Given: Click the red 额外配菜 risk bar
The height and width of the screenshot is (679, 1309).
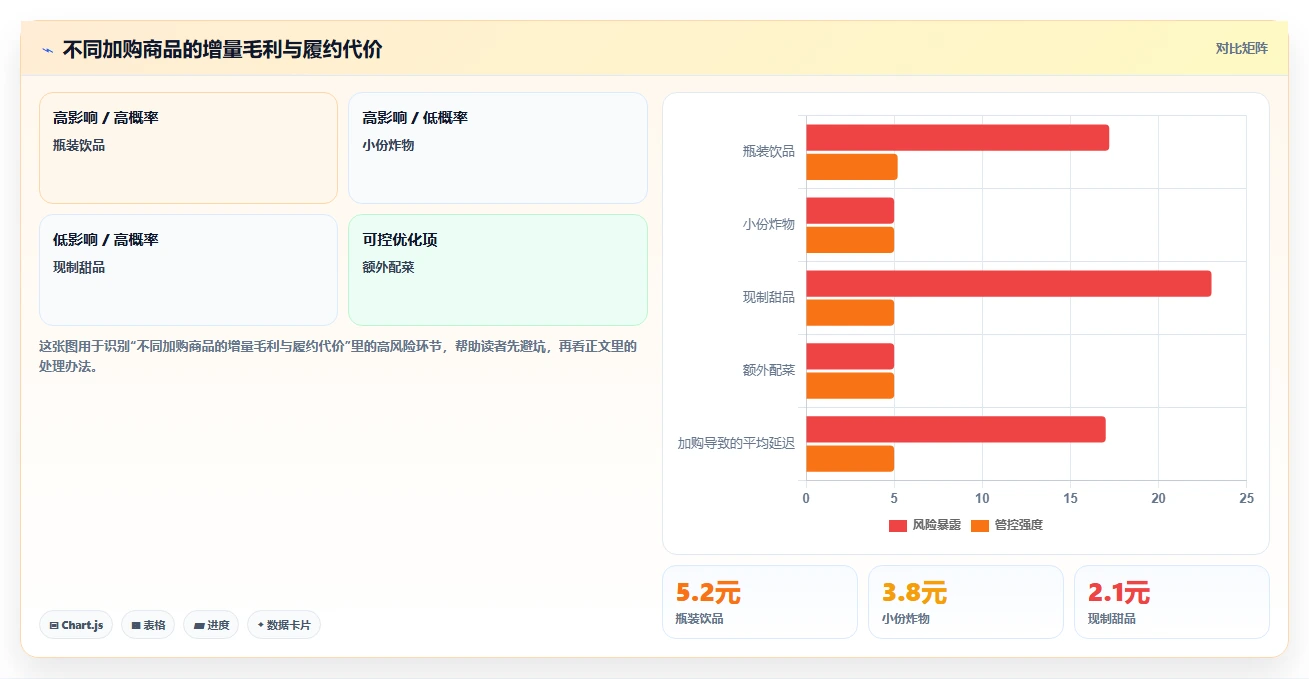Looking at the screenshot, I should 850,357.
